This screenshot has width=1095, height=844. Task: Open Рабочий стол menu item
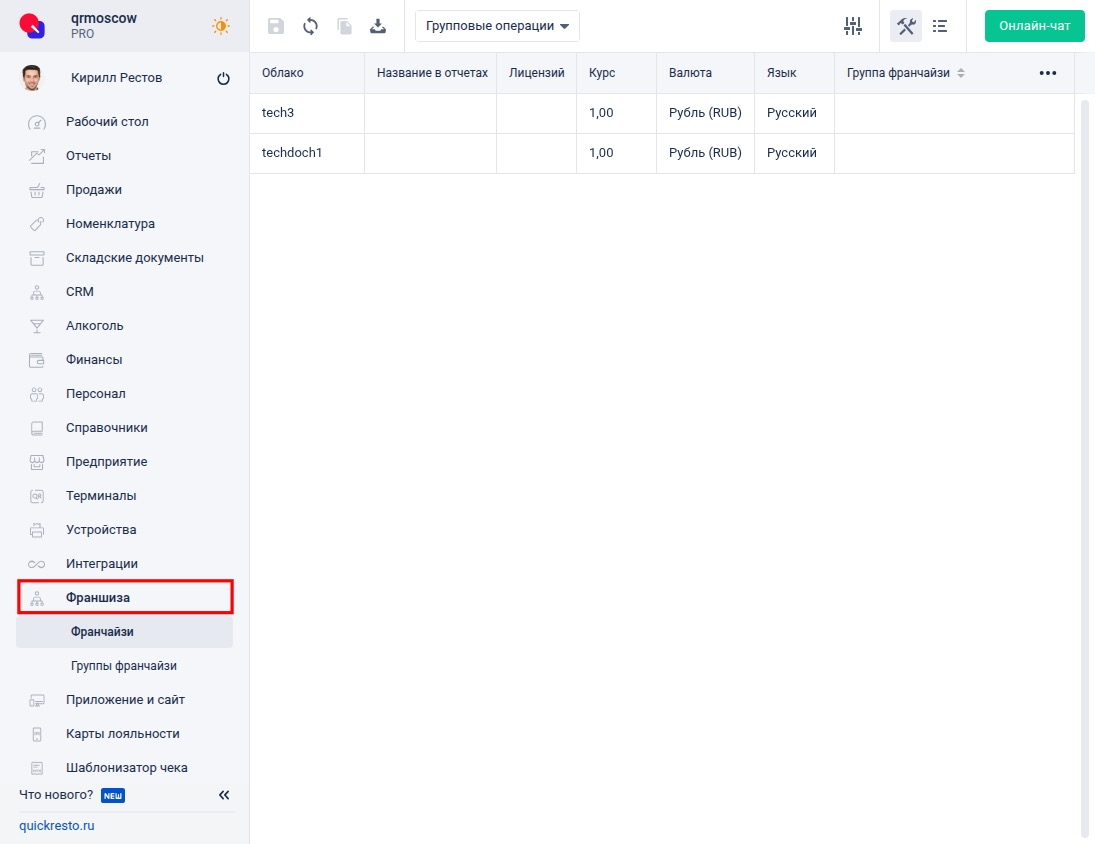tap(124, 121)
